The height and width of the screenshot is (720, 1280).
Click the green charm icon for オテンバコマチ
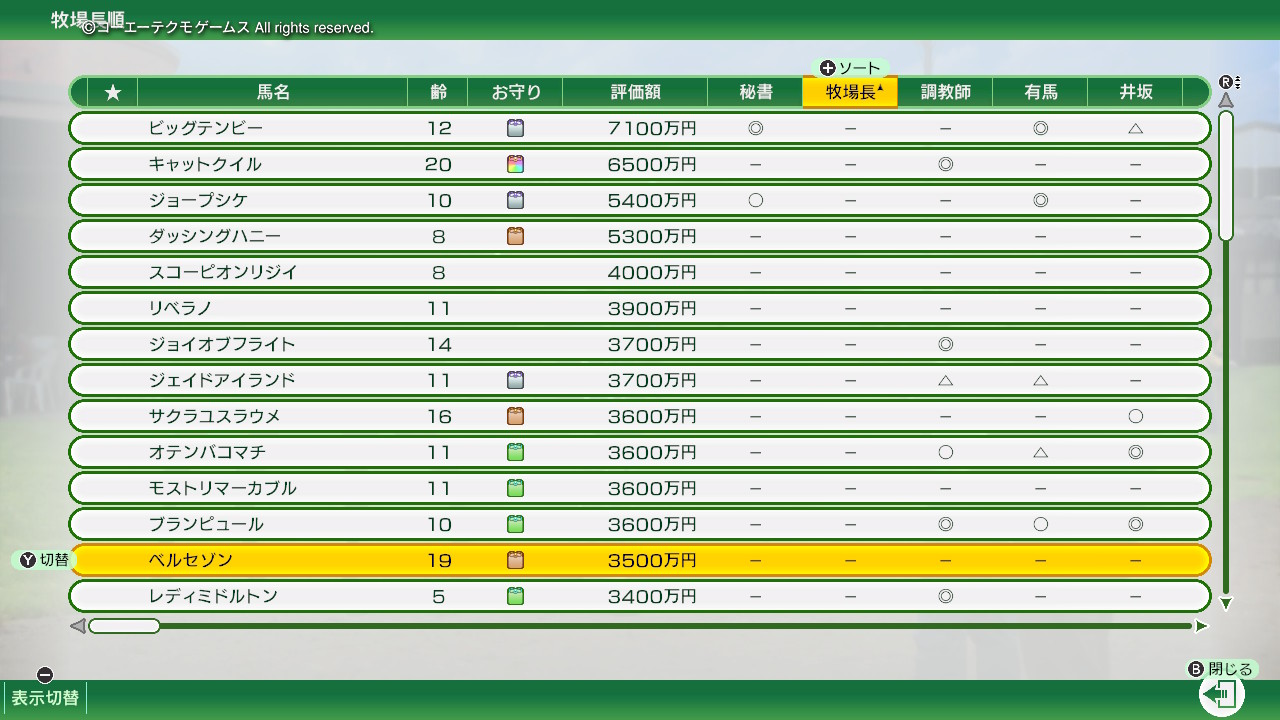pos(516,452)
